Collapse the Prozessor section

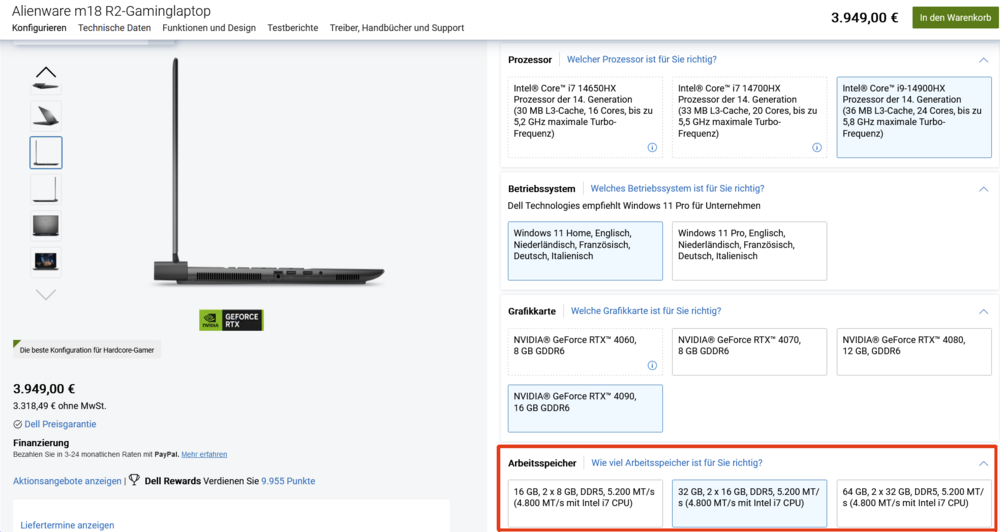pos(983,60)
